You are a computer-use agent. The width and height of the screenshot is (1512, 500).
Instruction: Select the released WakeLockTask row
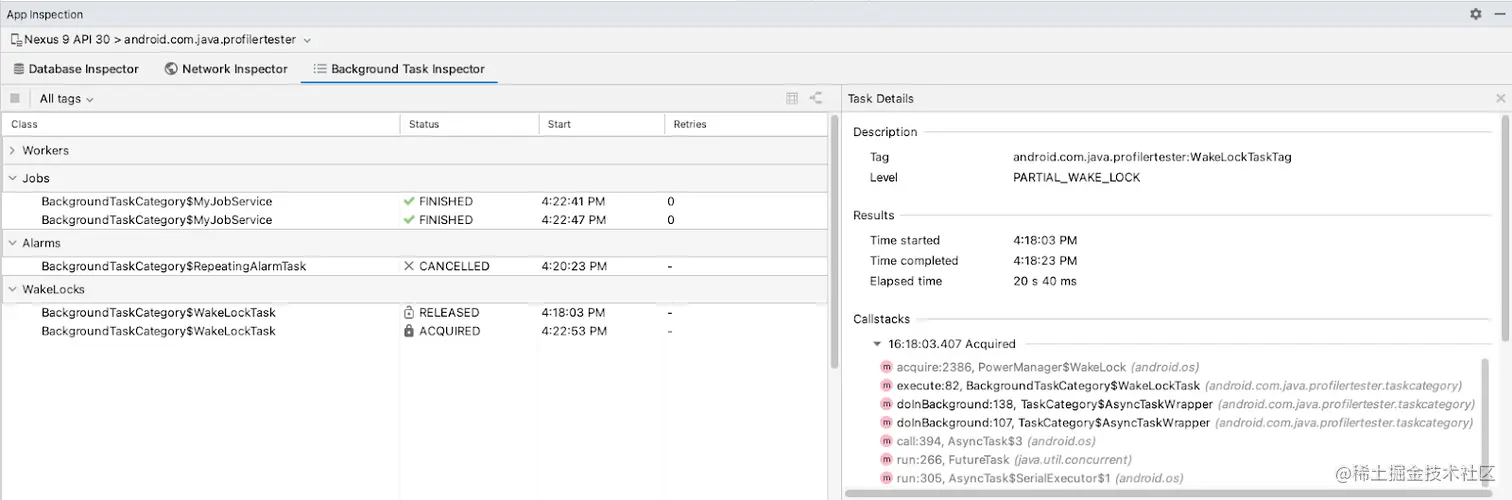(414, 312)
